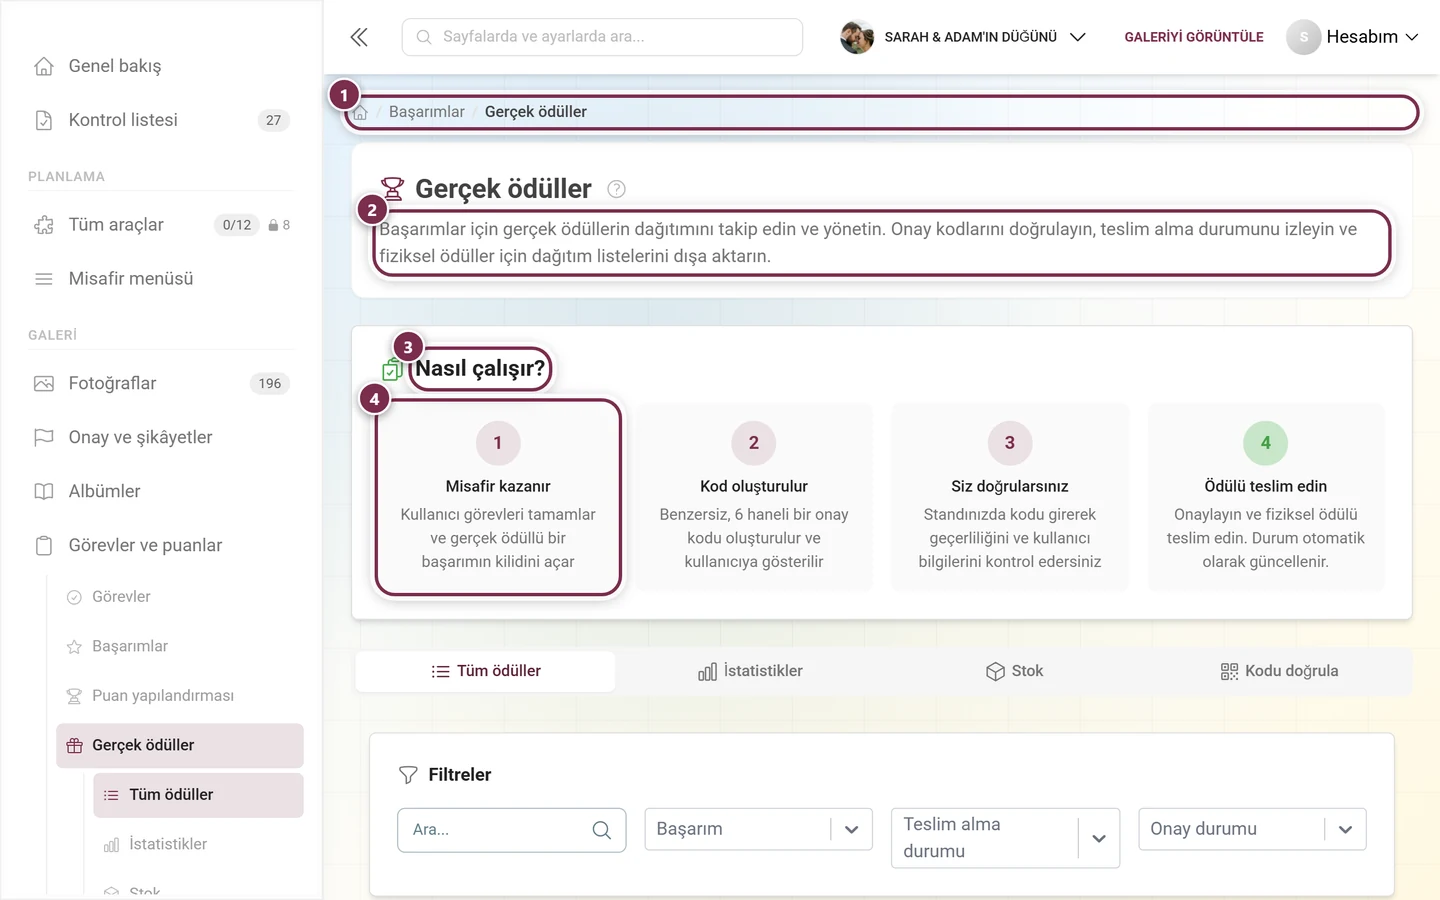Click the help question mark beside Gerçek ödüller
1440x900 pixels.
click(617, 189)
